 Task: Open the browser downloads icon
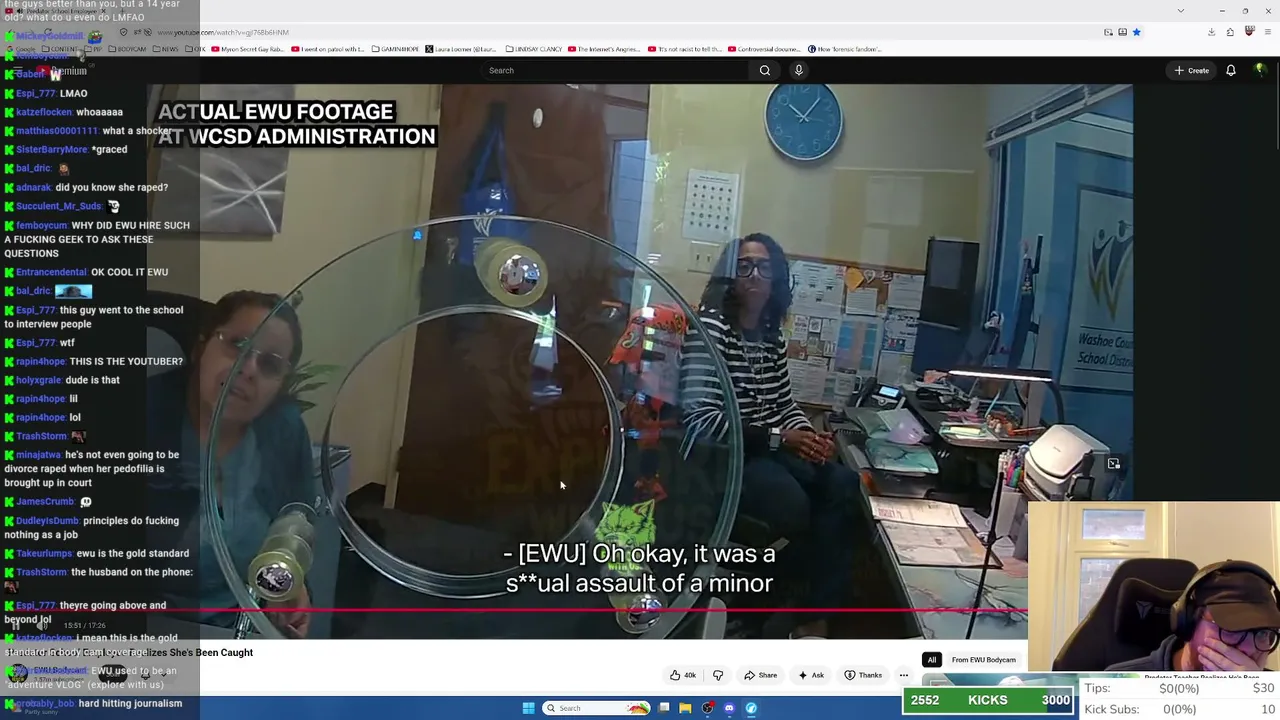point(1211,32)
